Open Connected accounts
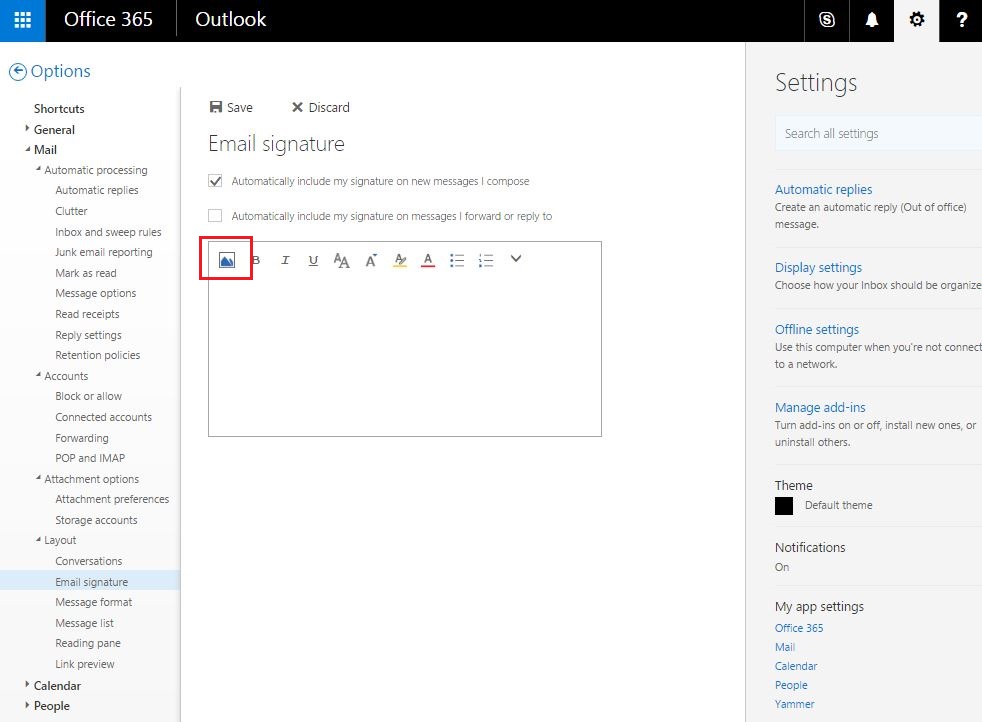This screenshot has width=982, height=722. 103,417
